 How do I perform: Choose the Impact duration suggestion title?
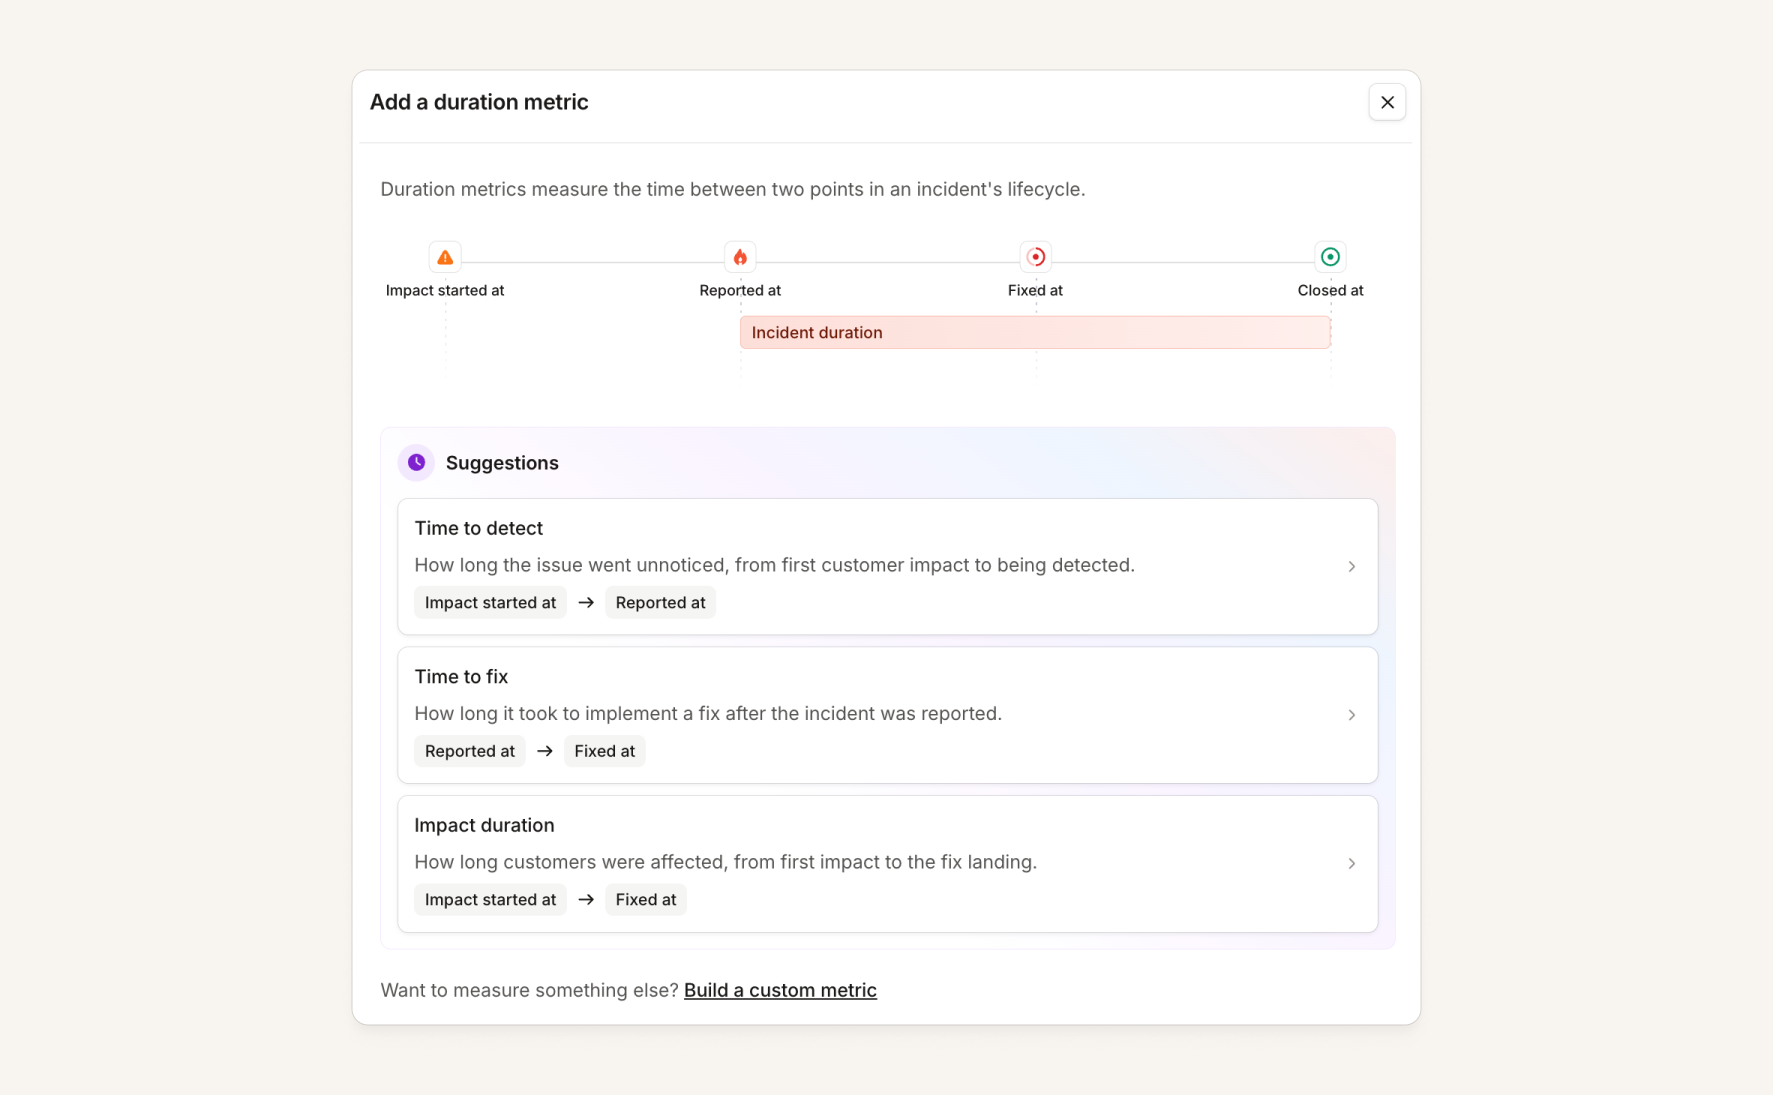(484, 825)
